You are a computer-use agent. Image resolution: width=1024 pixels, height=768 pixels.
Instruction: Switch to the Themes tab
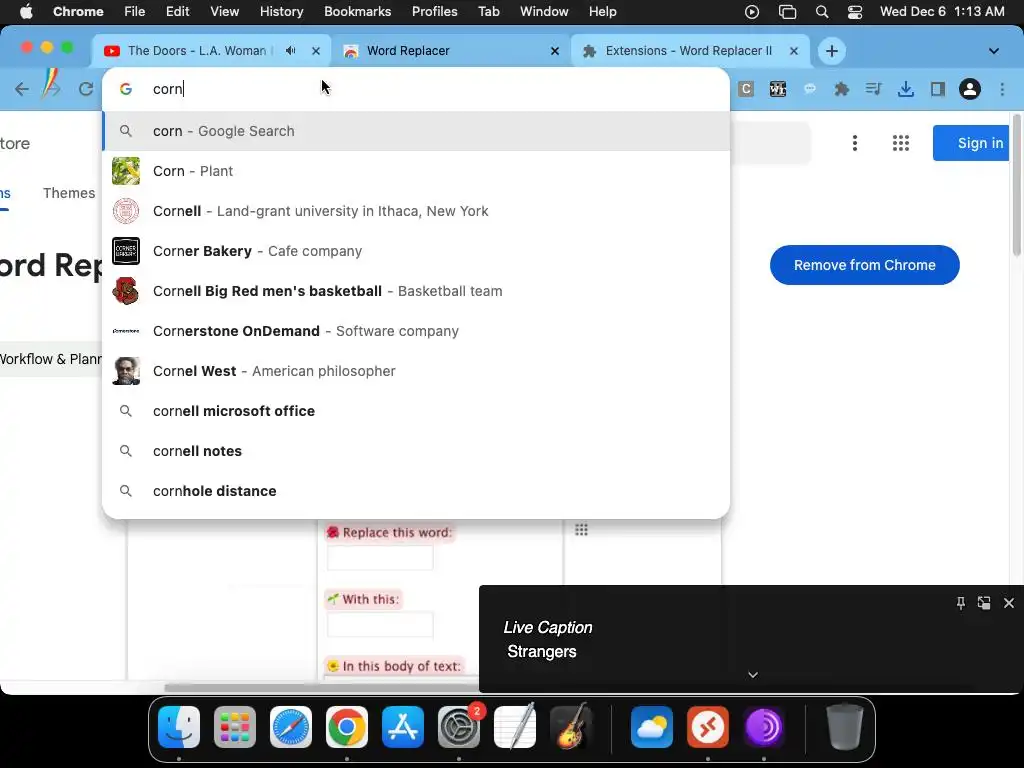point(69,193)
